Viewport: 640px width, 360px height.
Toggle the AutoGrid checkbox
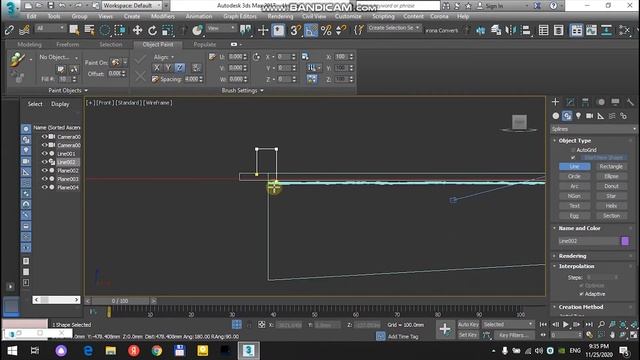click(x=573, y=150)
